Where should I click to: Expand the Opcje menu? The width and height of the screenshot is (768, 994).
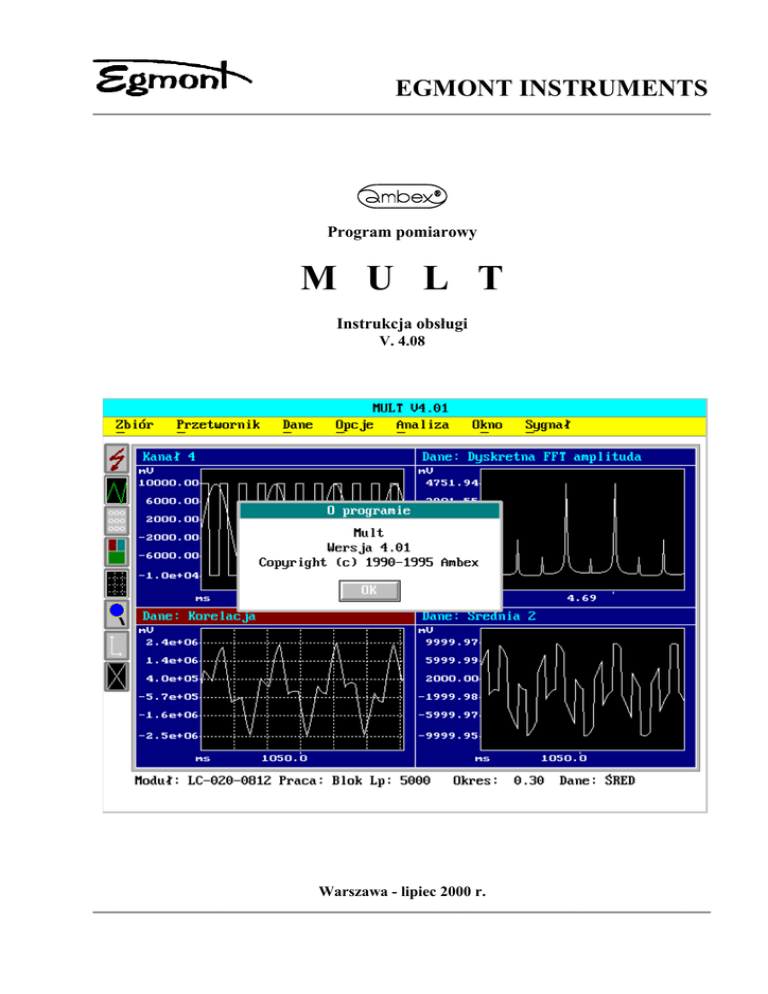(354, 425)
